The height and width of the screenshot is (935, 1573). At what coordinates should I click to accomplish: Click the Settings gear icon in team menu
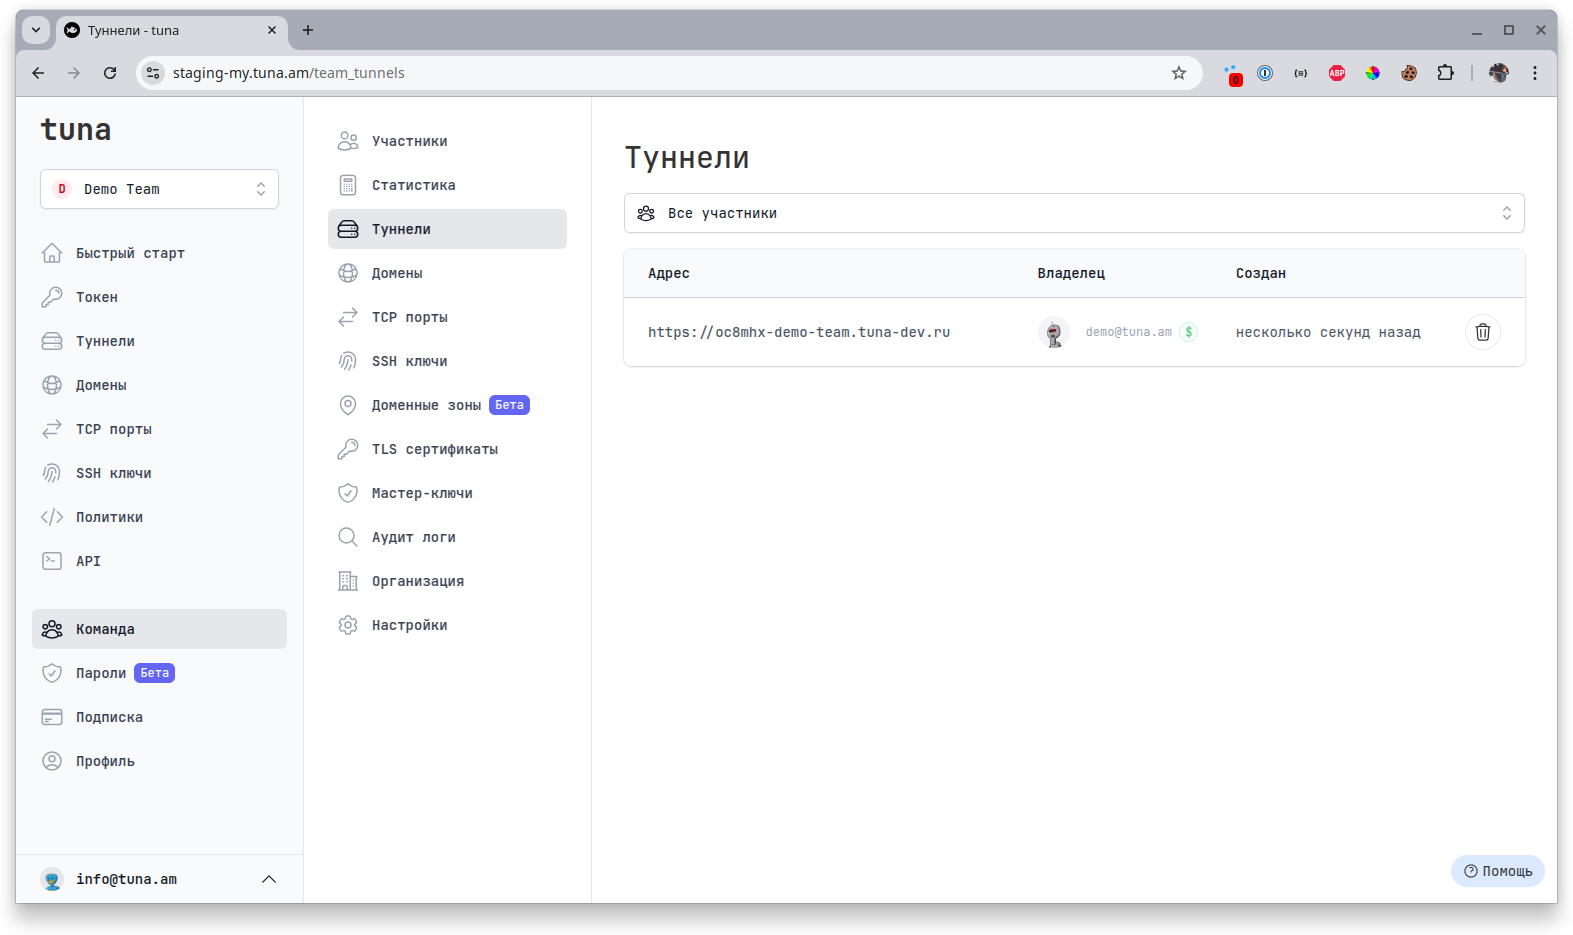(x=348, y=625)
